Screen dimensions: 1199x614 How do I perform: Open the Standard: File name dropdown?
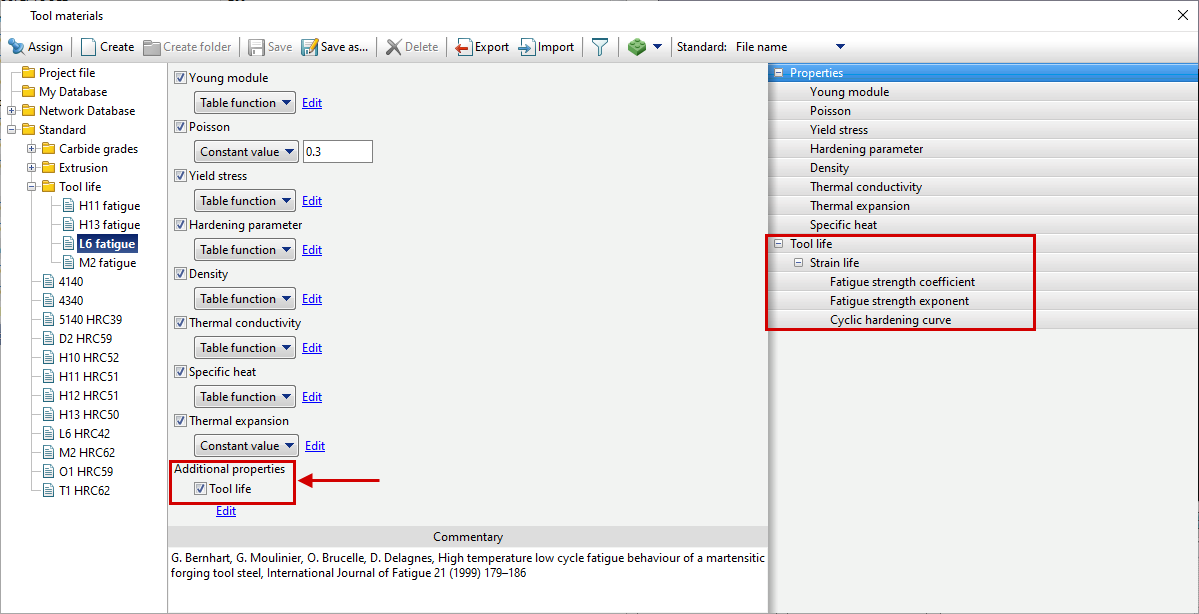[x=839, y=46]
